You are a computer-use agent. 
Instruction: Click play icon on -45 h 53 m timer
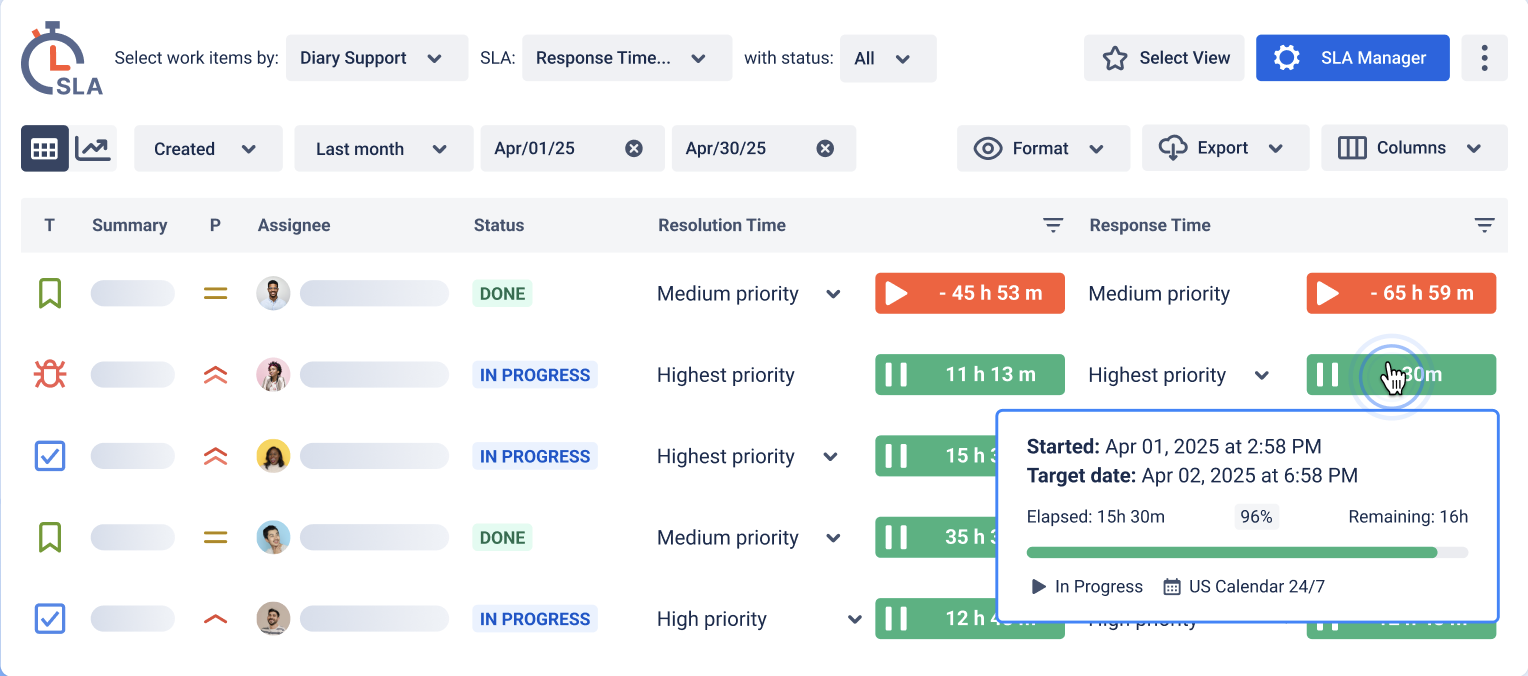point(896,293)
